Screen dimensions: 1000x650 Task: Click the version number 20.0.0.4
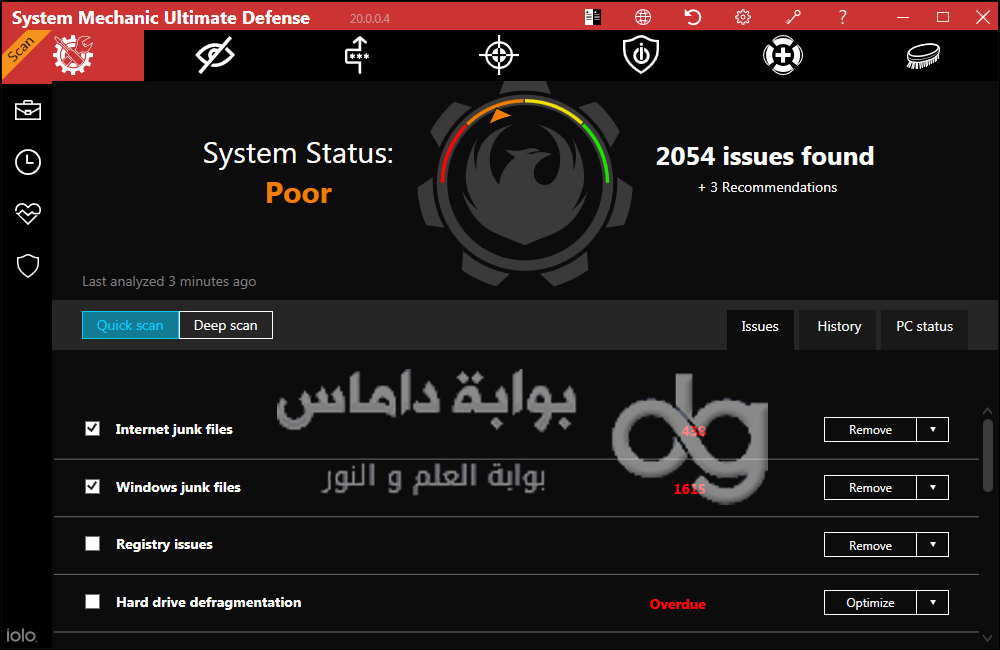(370, 18)
